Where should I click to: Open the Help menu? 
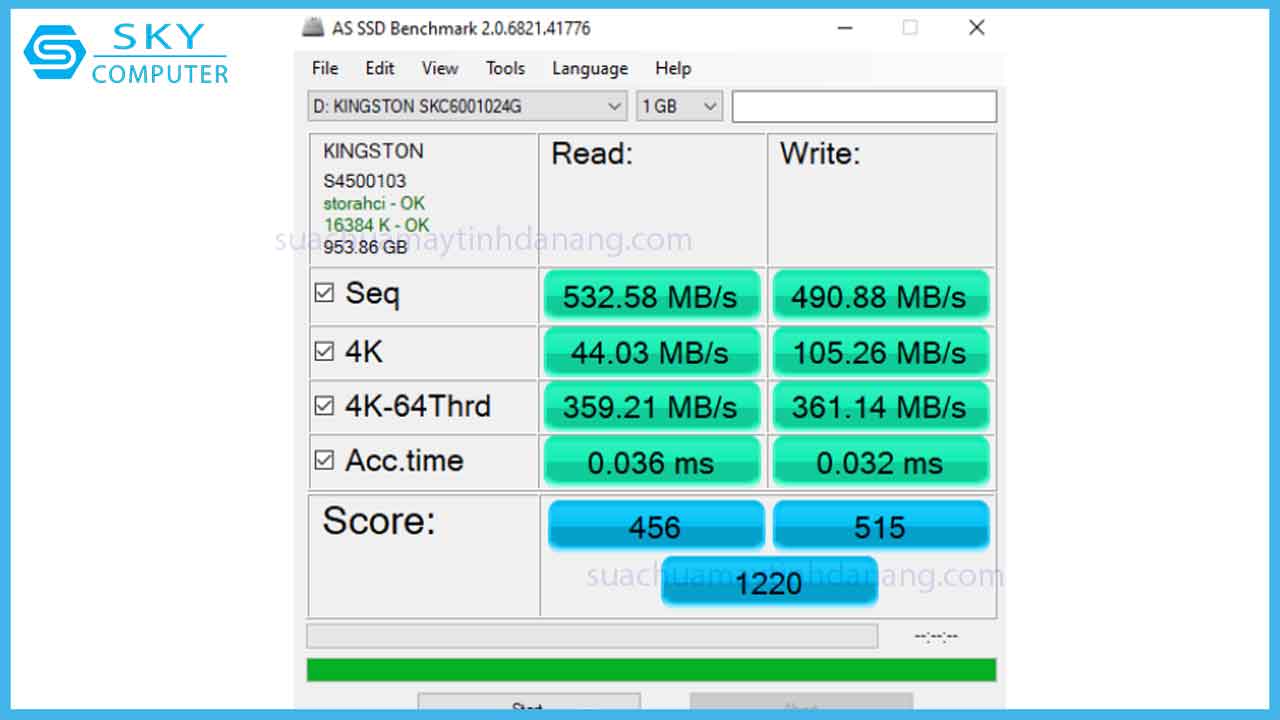click(673, 68)
